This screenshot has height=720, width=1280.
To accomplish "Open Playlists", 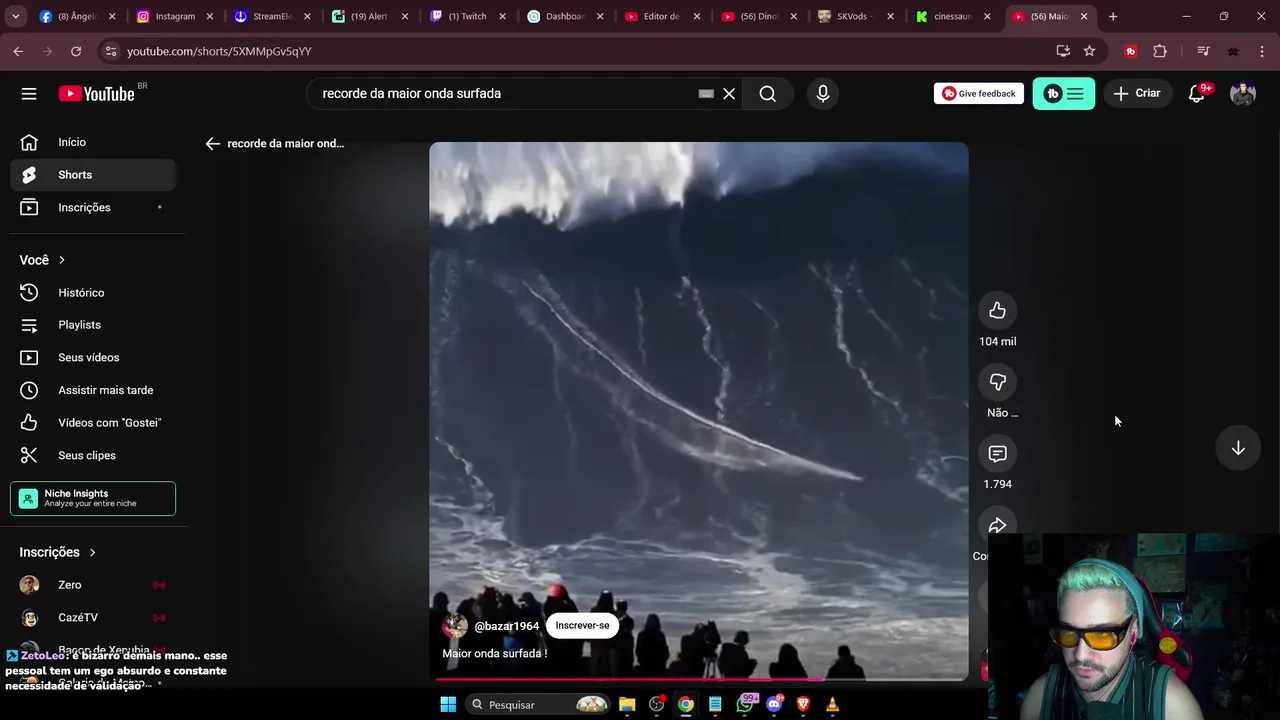I will tap(93, 325).
